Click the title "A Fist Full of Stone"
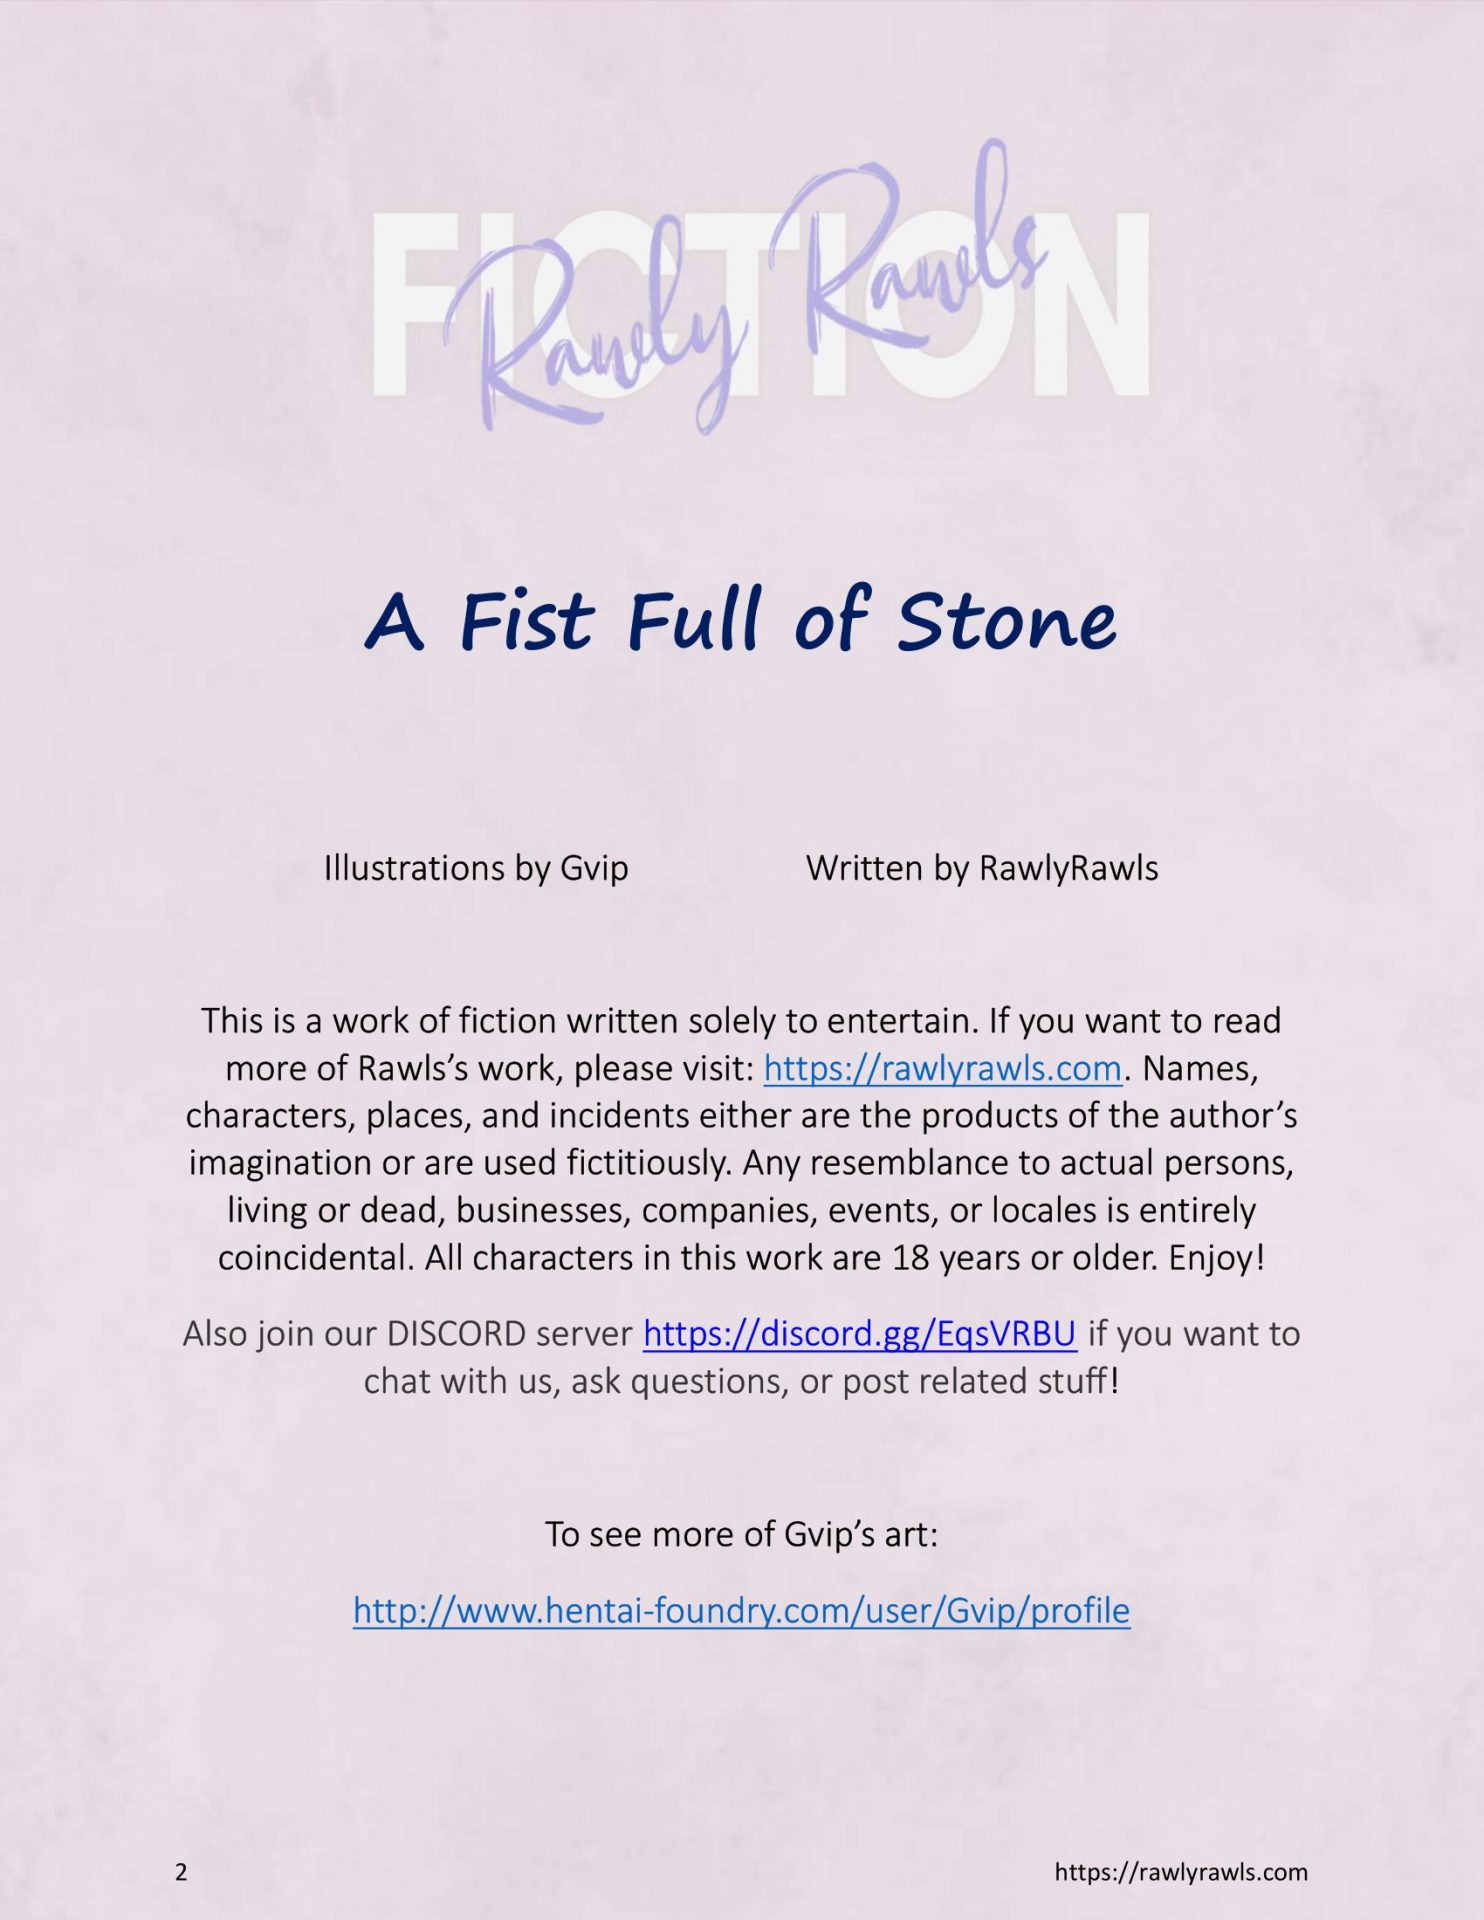The image size is (1484, 1920). (x=741, y=621)
